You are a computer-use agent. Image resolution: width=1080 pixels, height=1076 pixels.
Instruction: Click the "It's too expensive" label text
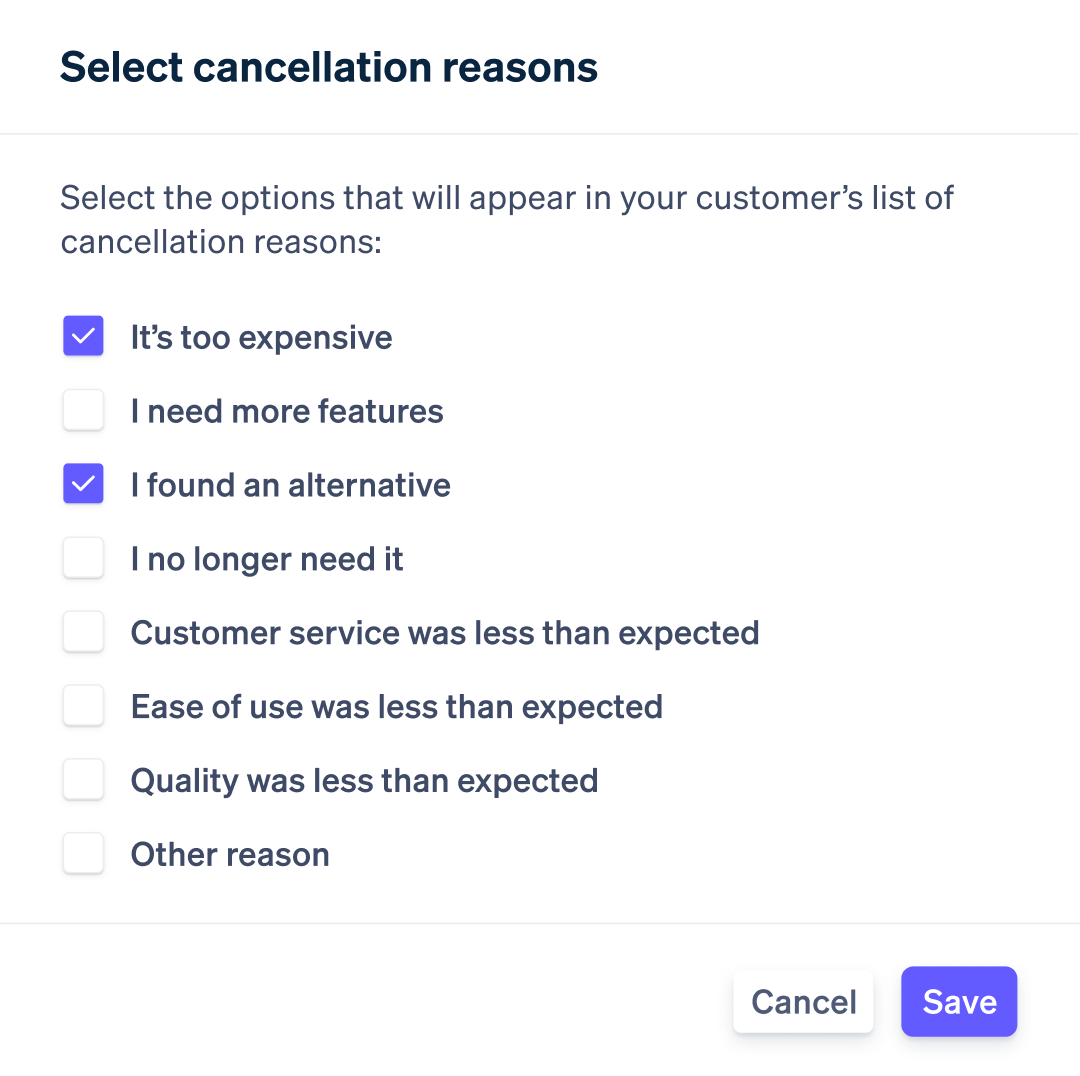point(261,338)
